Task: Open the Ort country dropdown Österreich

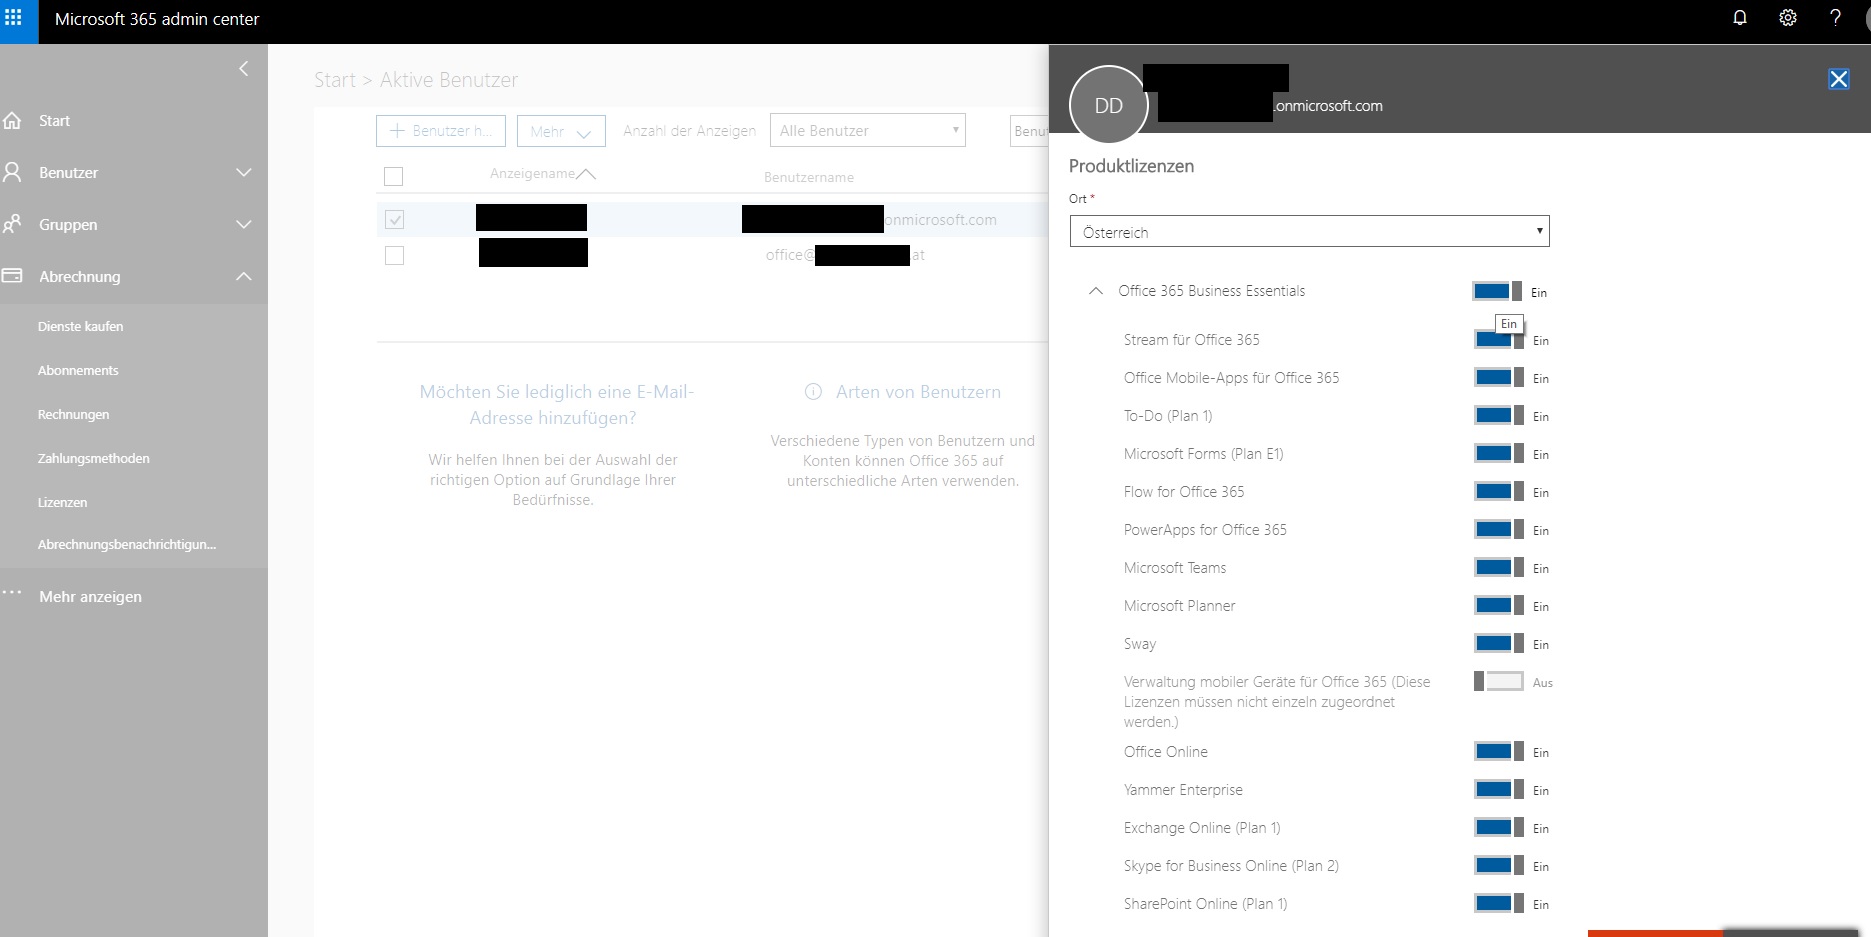Action: click(1309, 231)
